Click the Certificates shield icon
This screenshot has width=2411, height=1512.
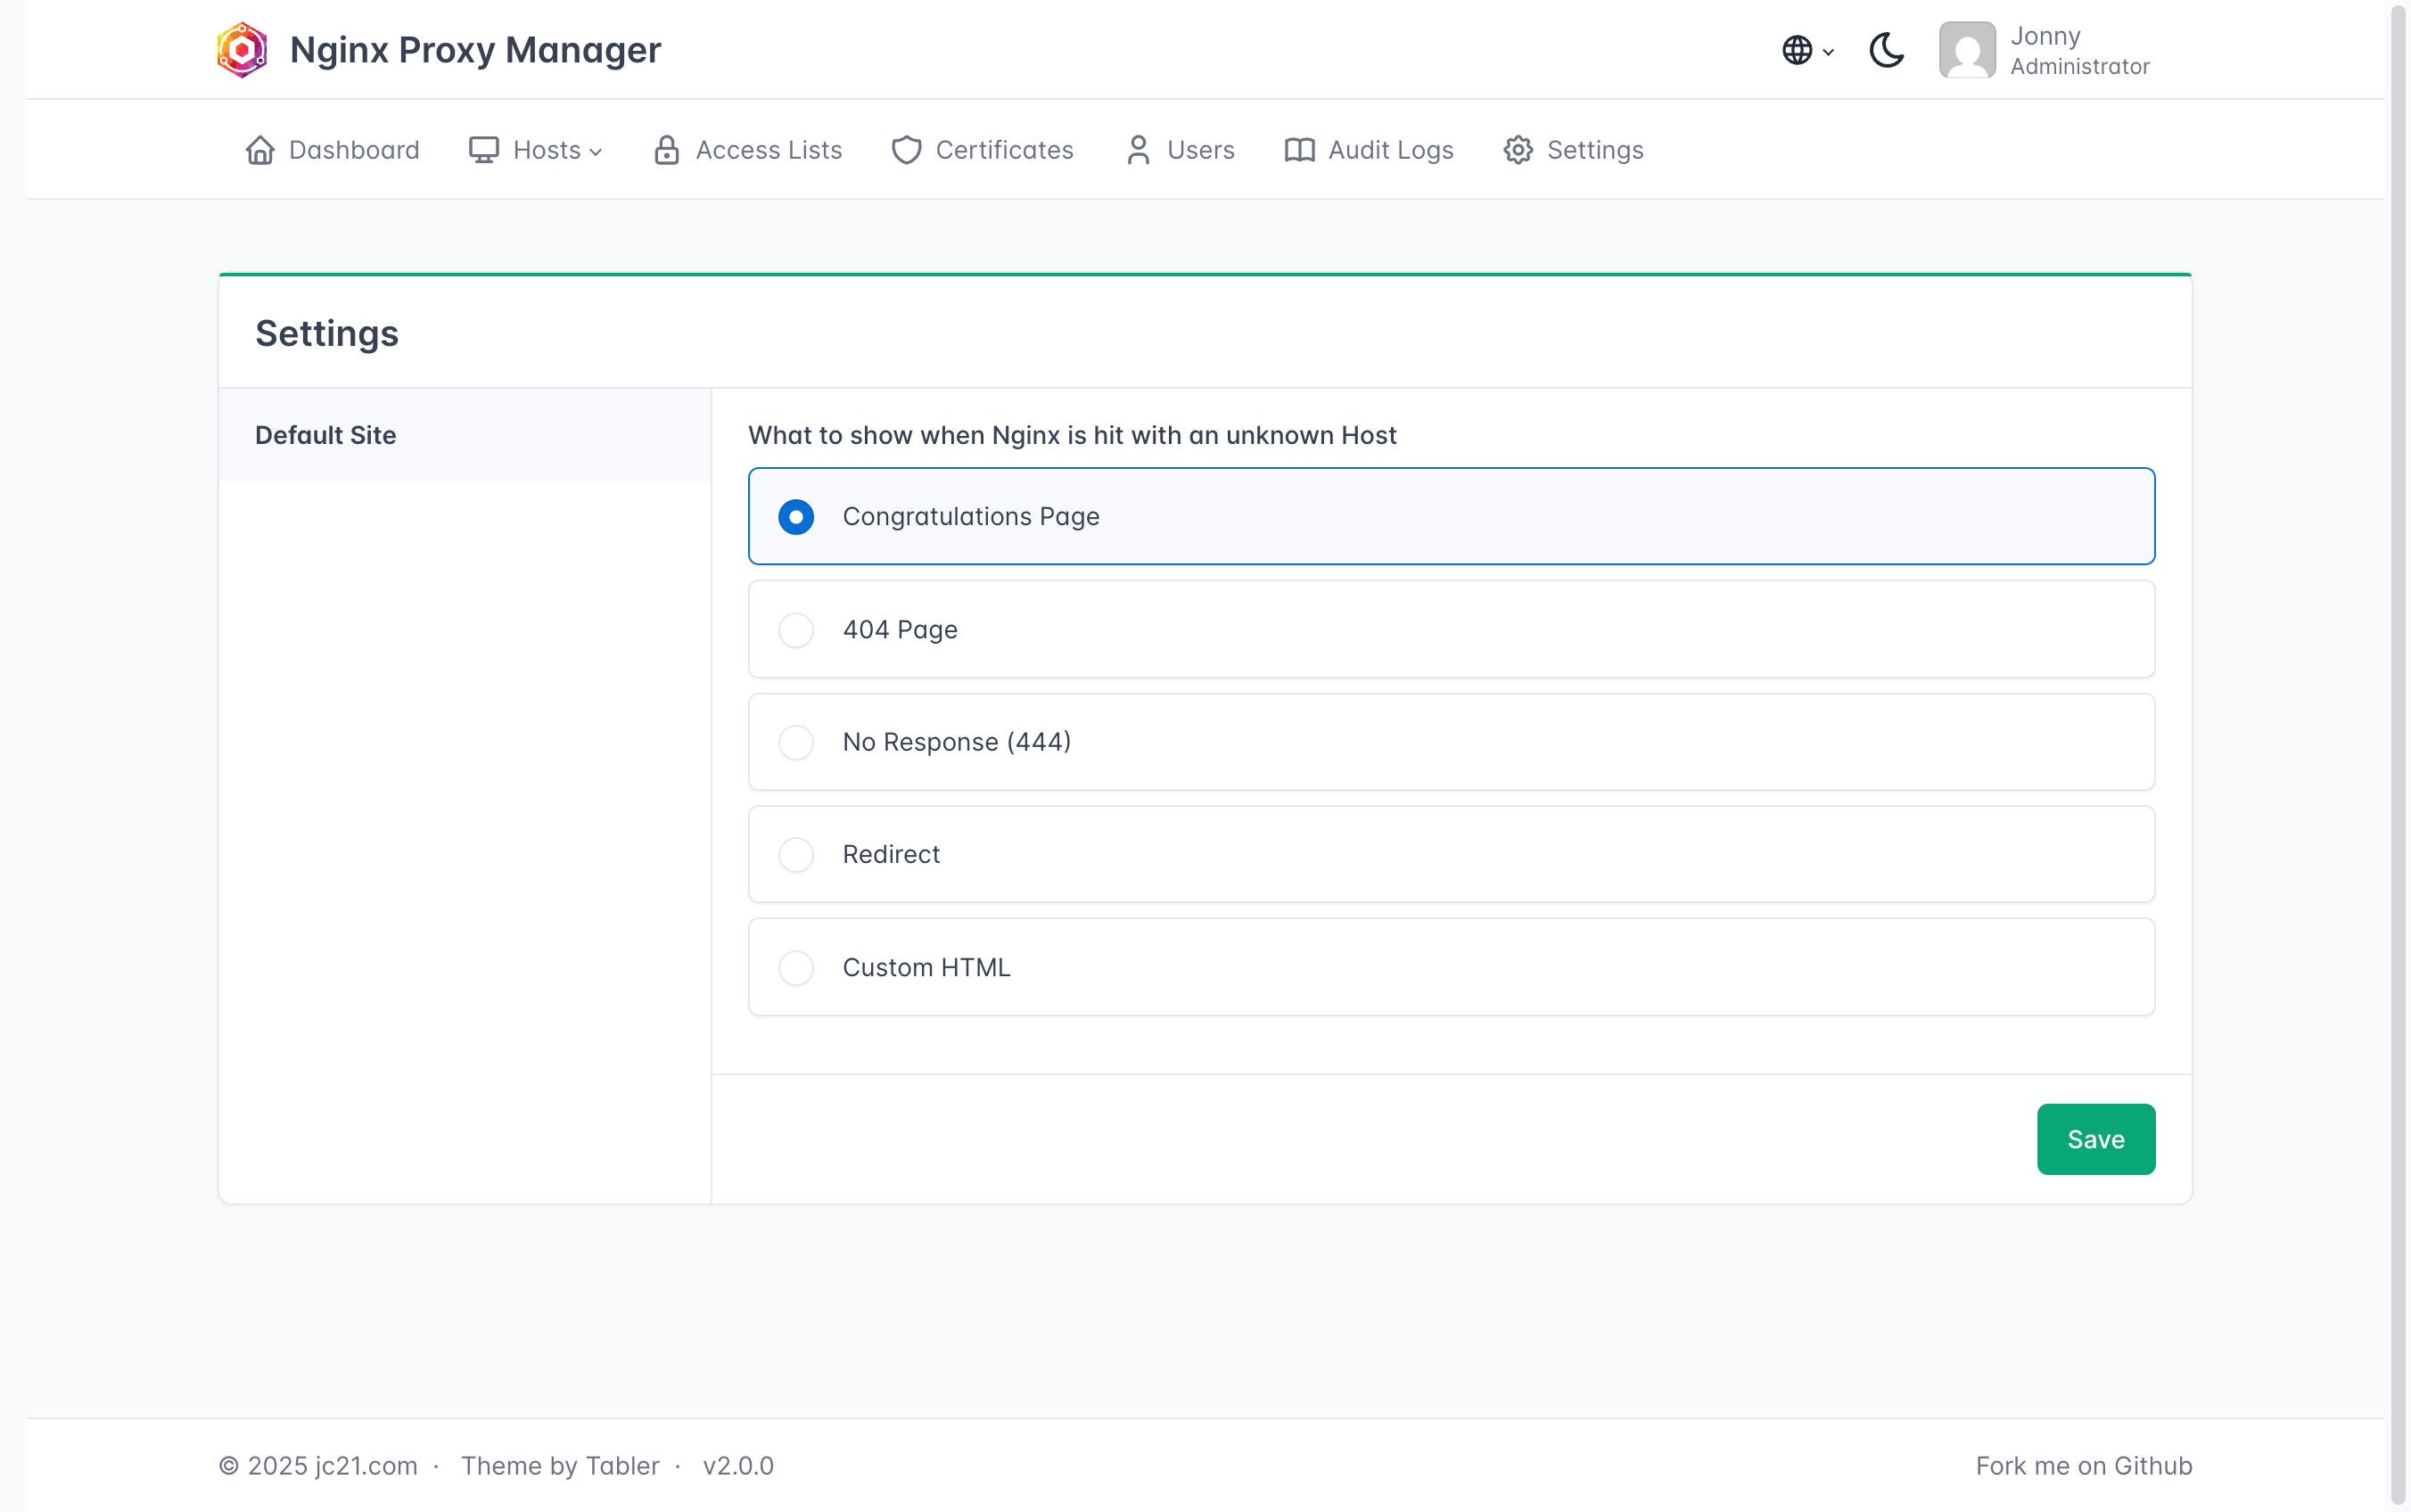click(906, 150)
